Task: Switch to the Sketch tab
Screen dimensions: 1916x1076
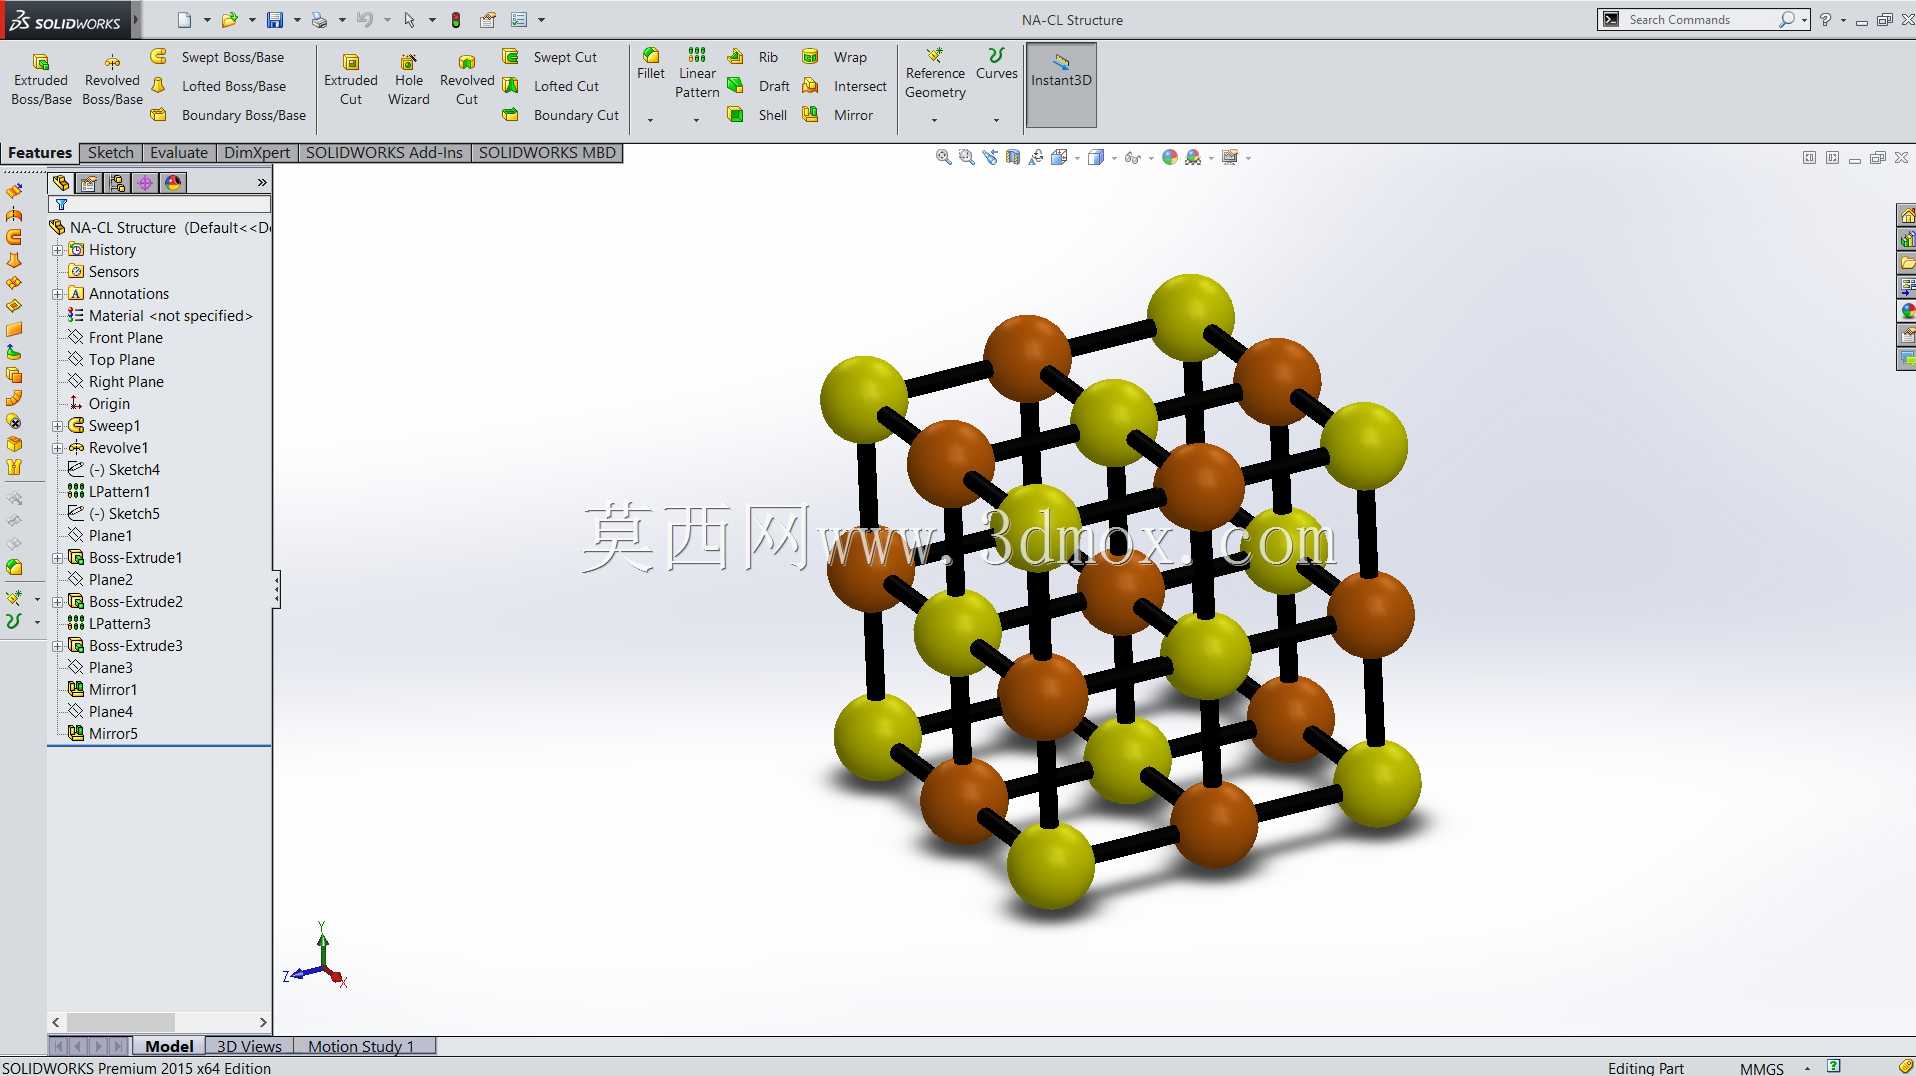Action: coord(110,153)
